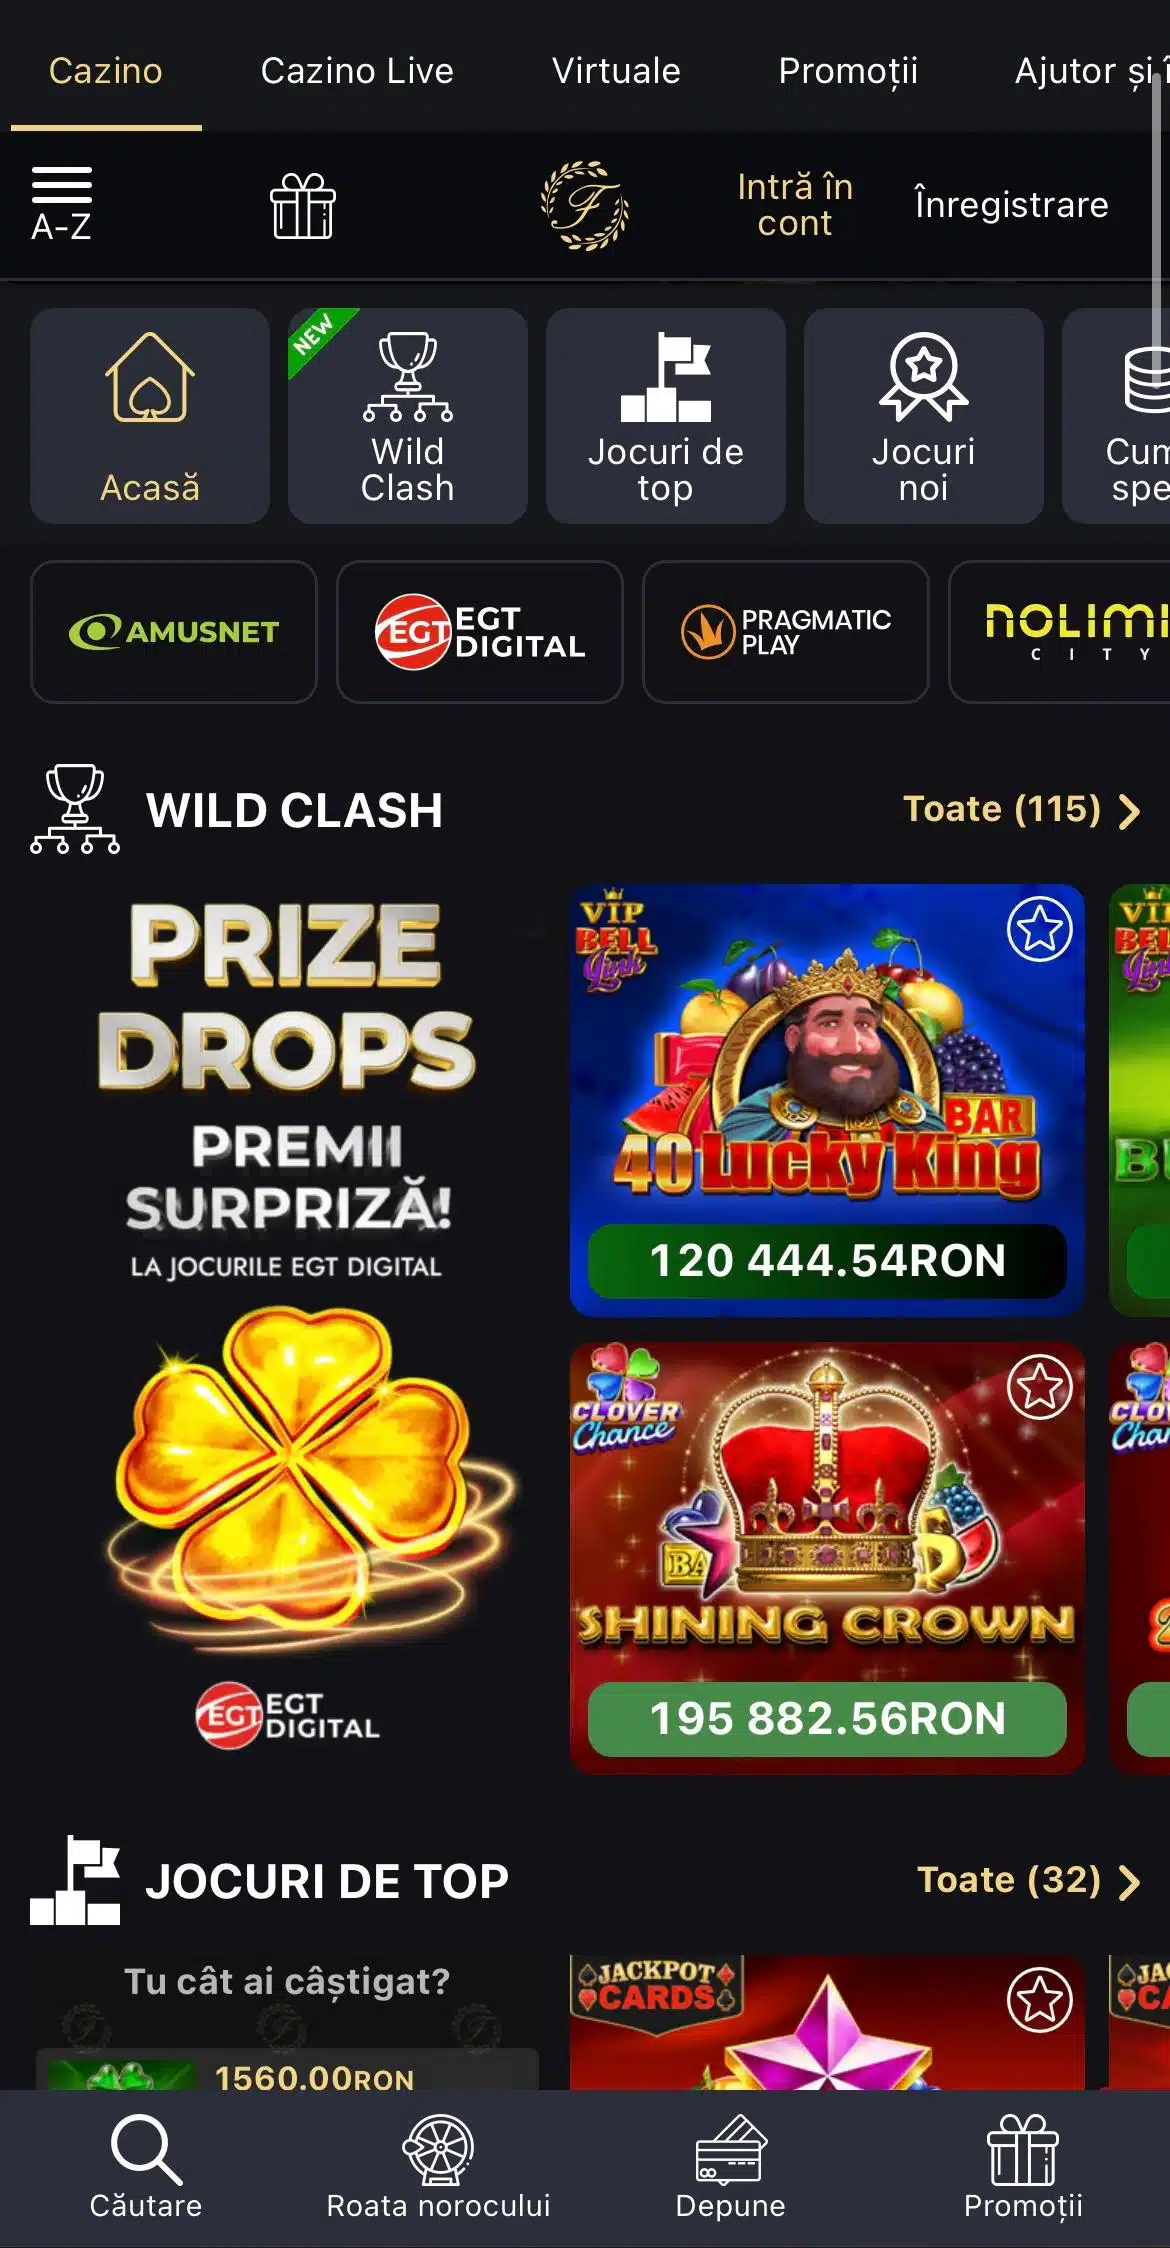1170x2248 pixels.
Task: Select Jocuri de top category tile
Action: click(666, 416)
